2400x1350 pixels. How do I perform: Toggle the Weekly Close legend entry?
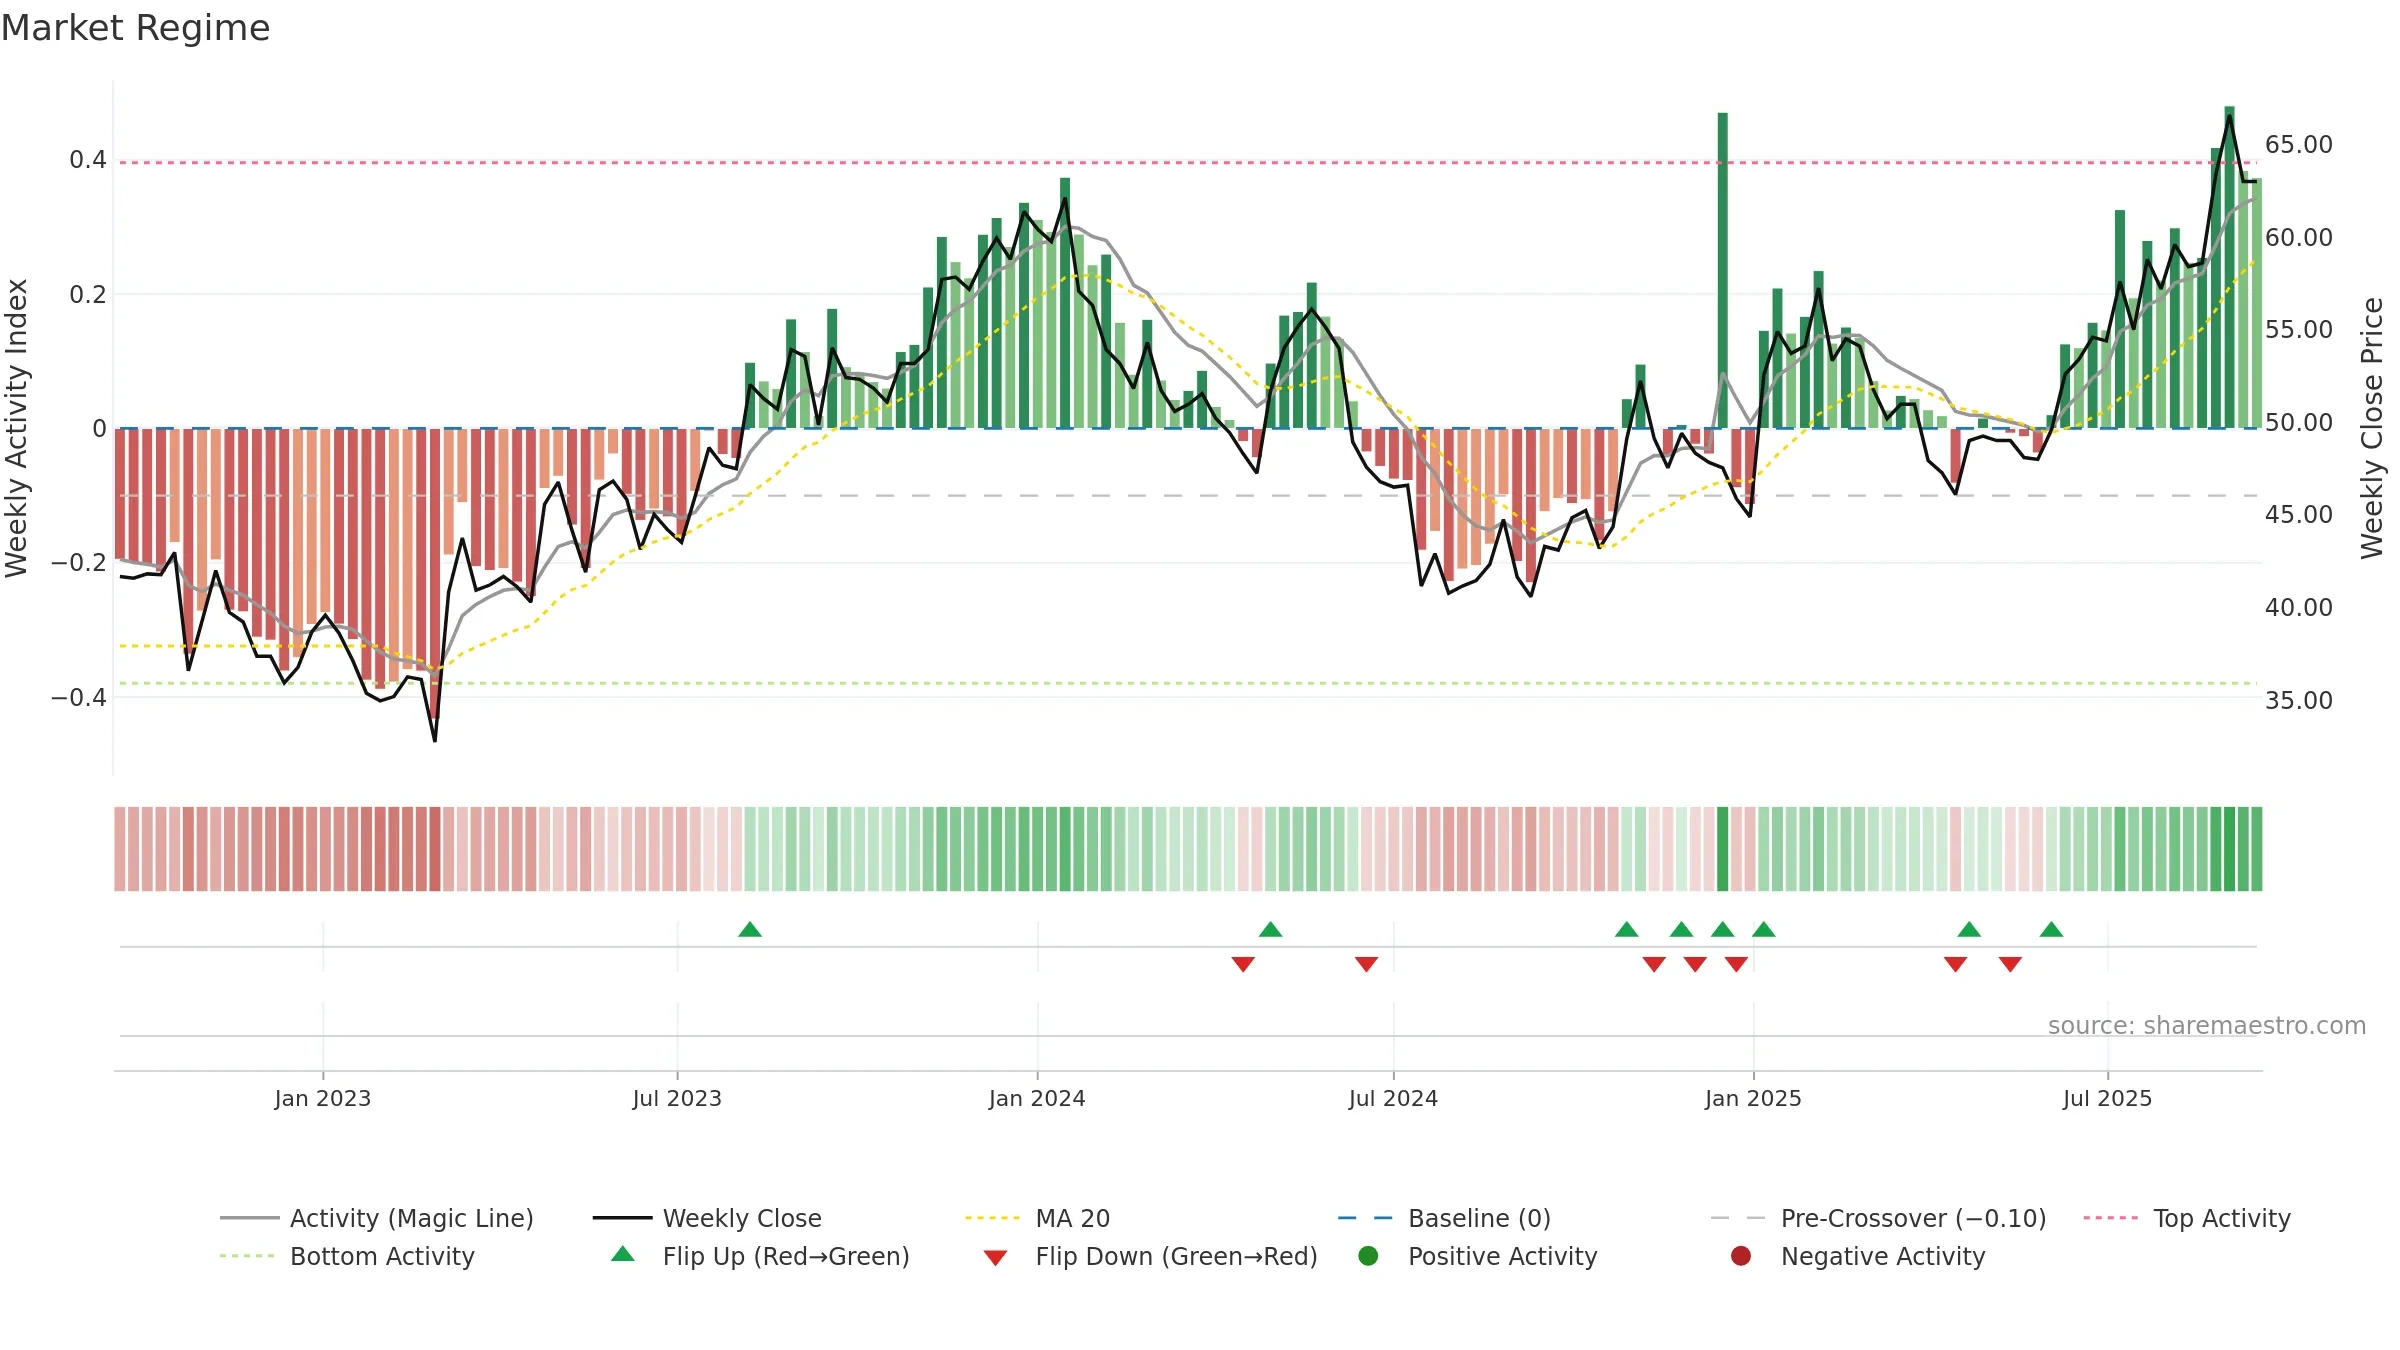click(x=707, y=1218)
